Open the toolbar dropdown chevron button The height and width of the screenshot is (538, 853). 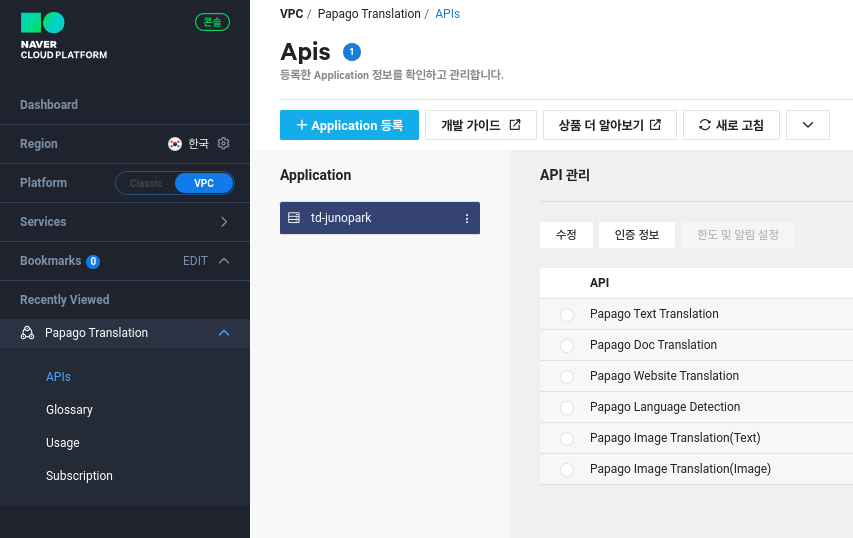point(808,125)
